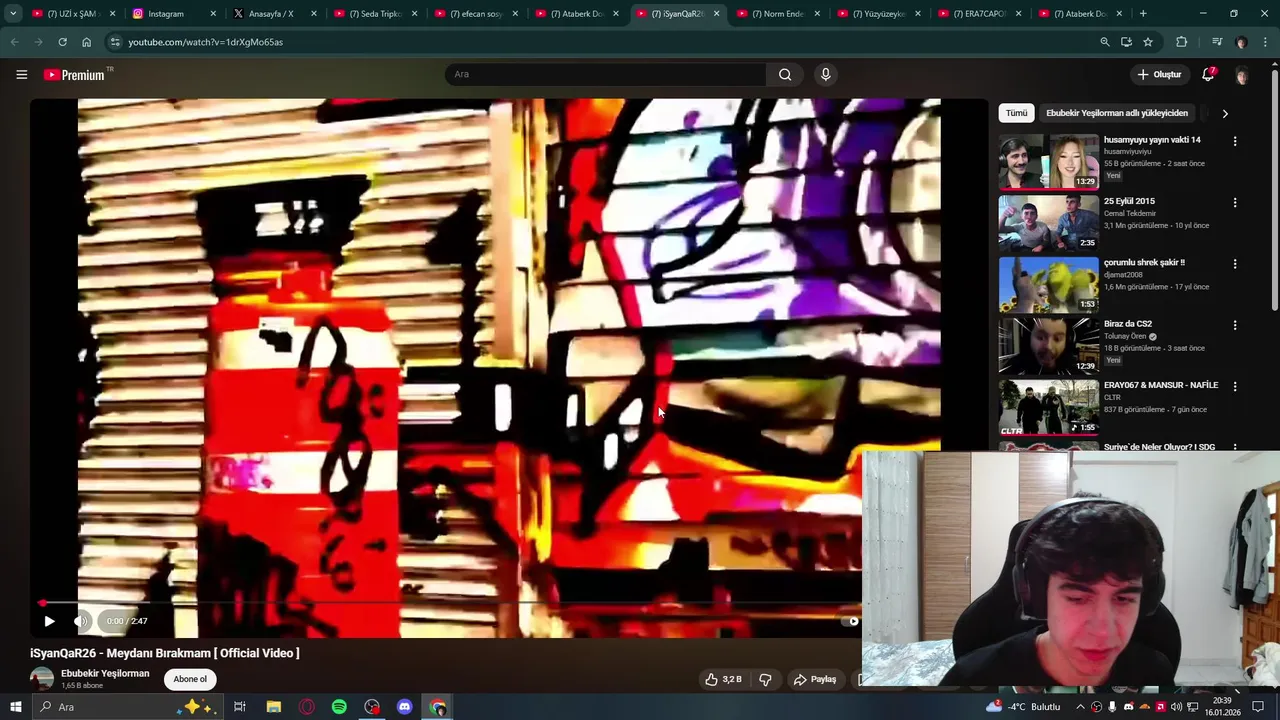The image size is (1280, 720).
Task: Switch to the Norm Ender tab
Action: [x=777, y=14]
